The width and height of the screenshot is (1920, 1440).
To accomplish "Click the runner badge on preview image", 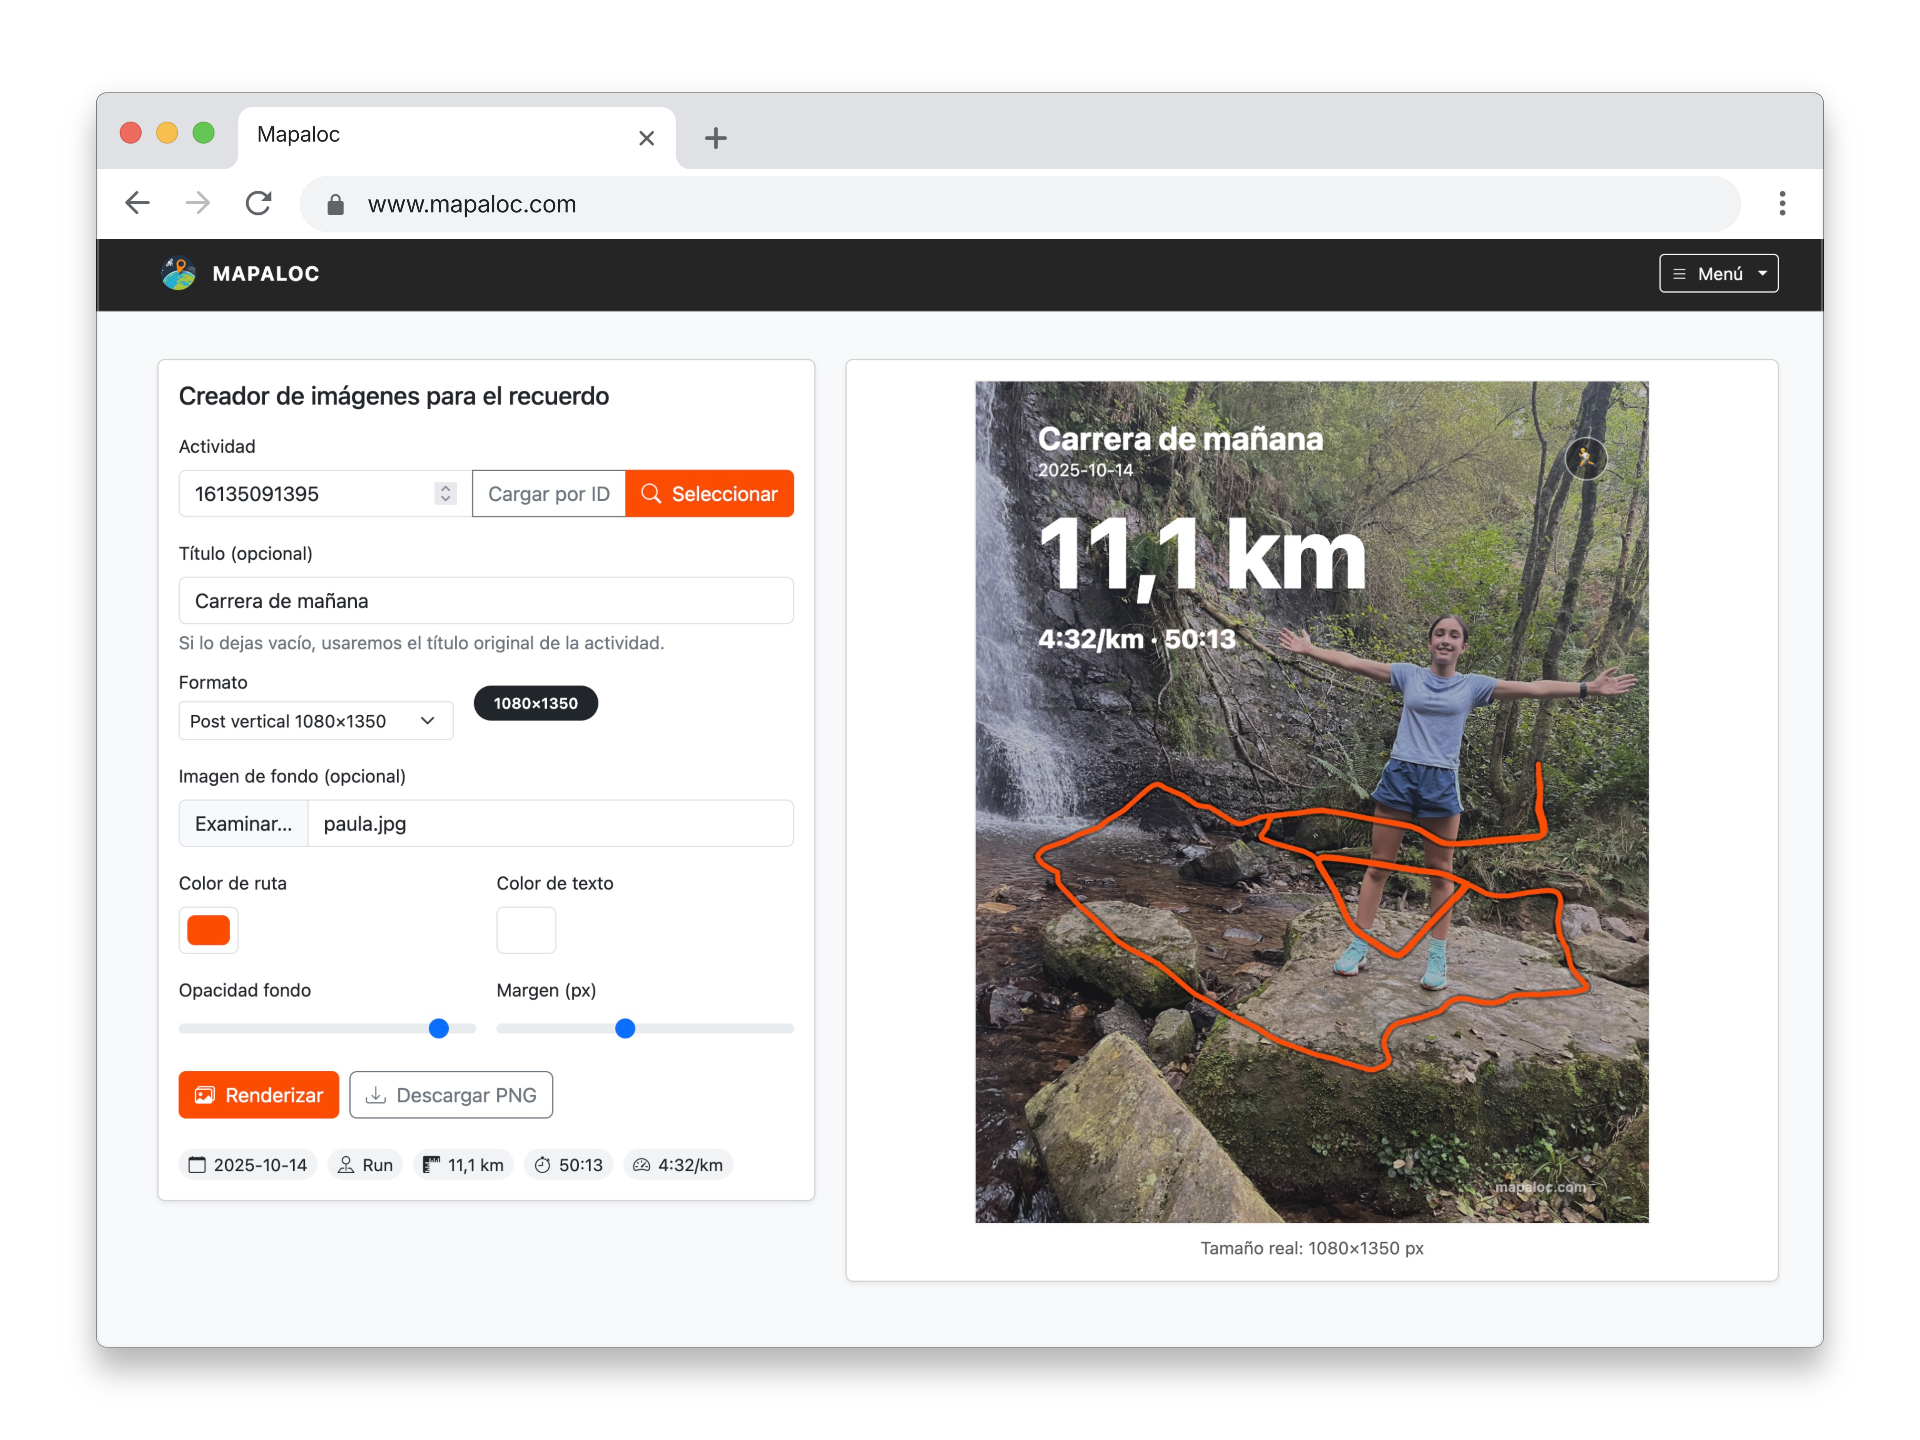I will [1585, 459].
